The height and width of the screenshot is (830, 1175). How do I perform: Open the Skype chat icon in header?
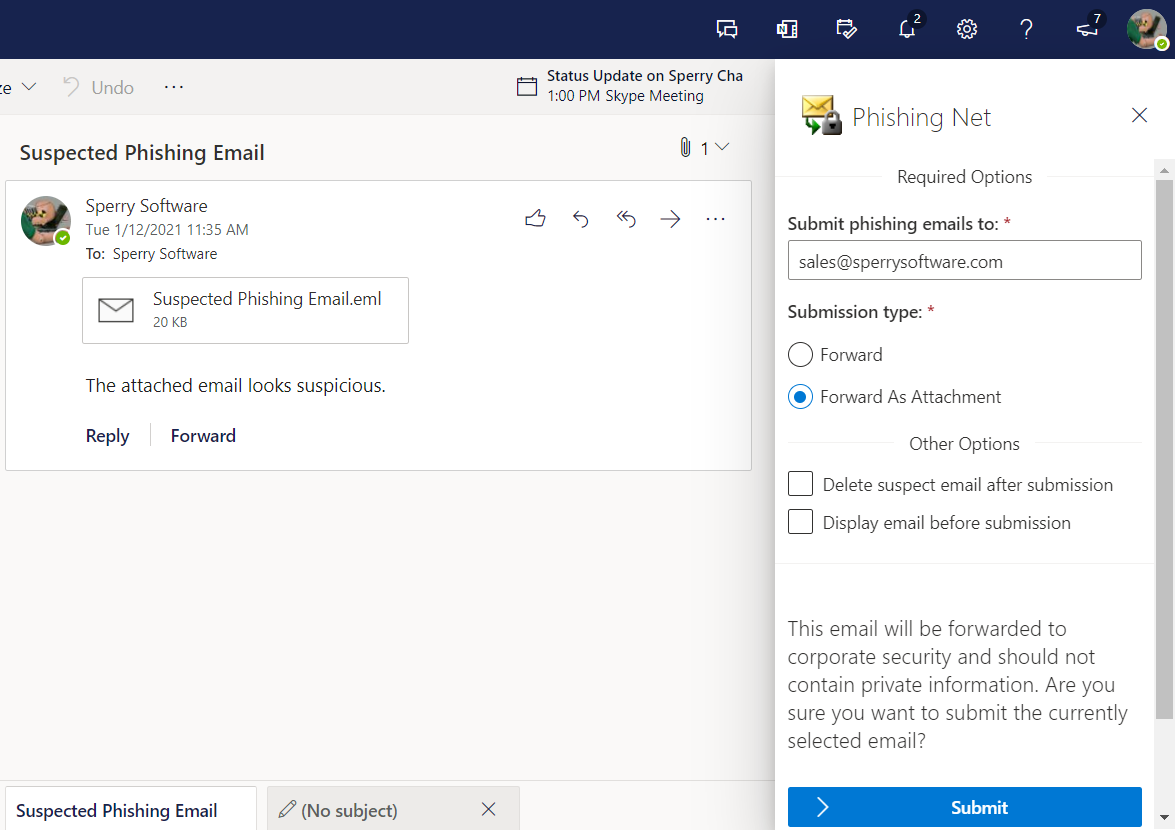click(727, 29)
